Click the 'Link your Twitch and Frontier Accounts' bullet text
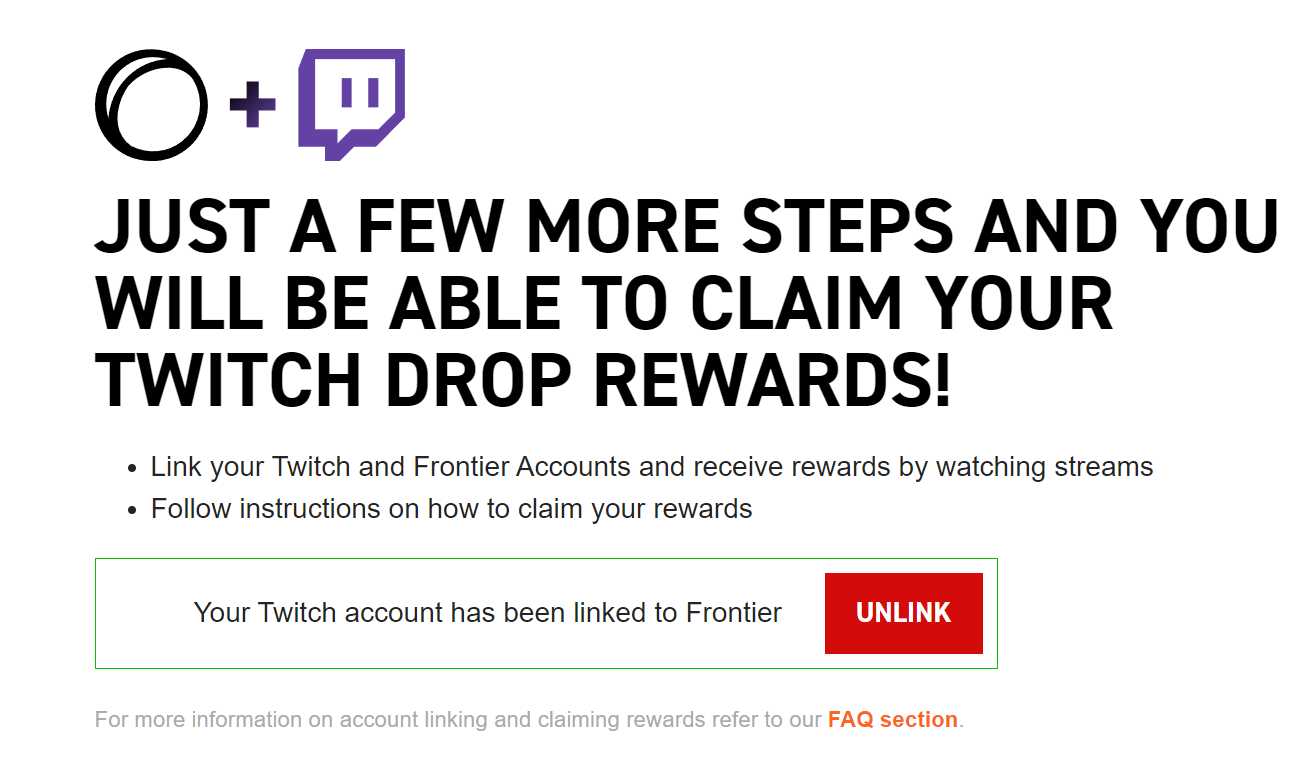 [x=652, y=467]
